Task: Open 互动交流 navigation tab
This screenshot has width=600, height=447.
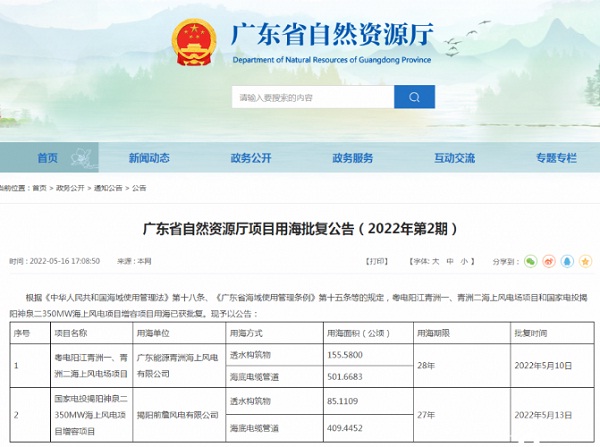Action: tap(455, 158)
